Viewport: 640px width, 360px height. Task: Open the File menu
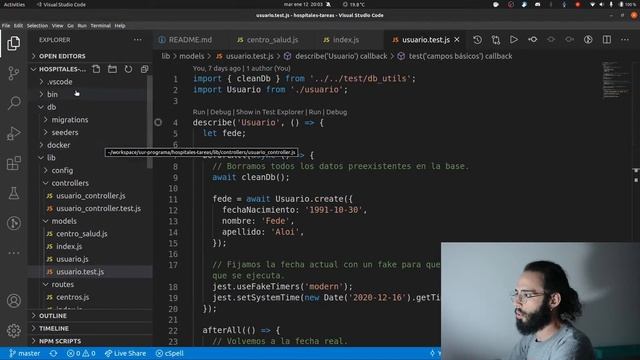point(6,25)
